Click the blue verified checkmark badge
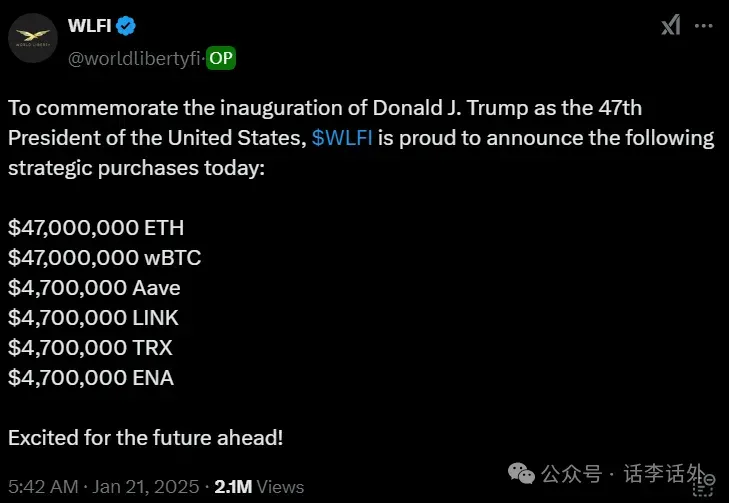Viewport: 729px width, 503px height. [129, 27]
